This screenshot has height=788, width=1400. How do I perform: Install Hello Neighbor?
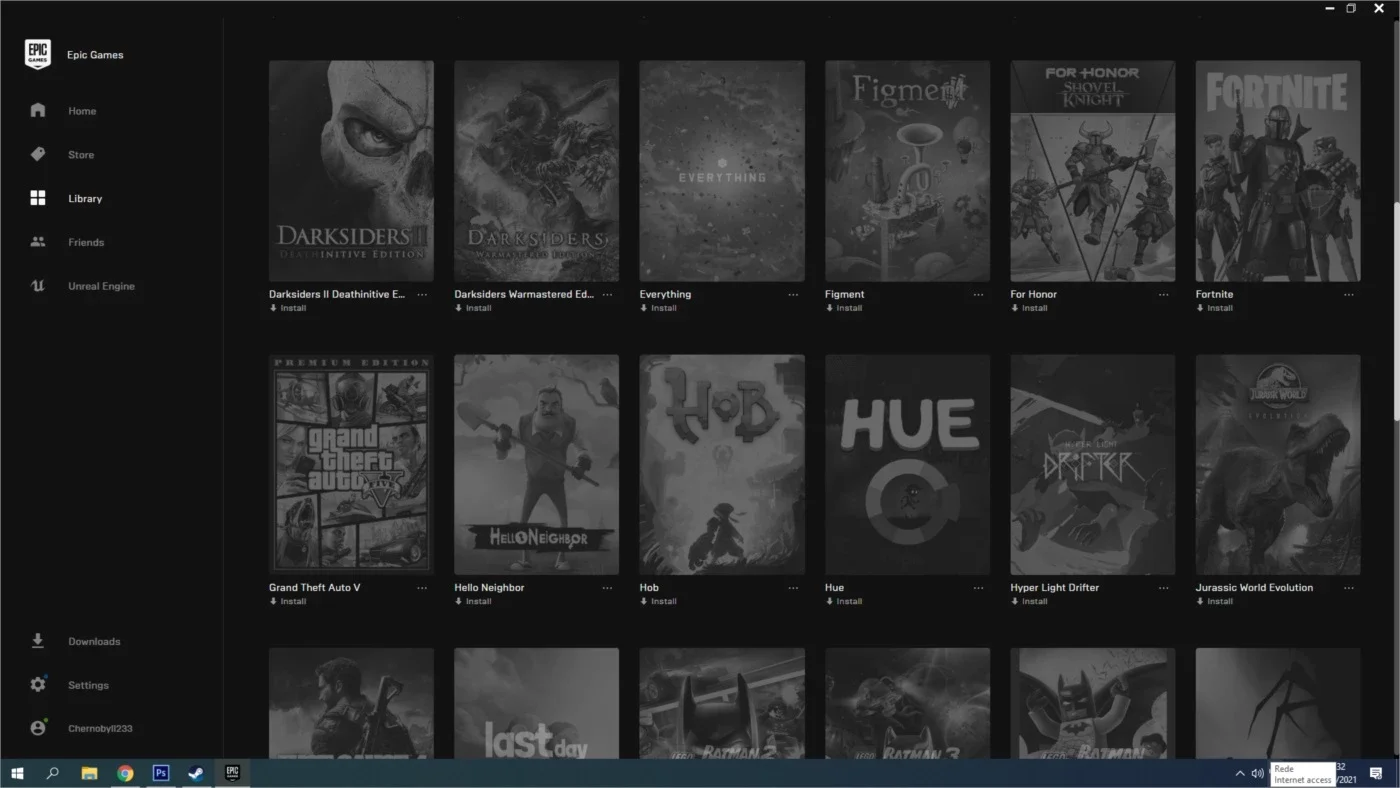tap(473, 601)
